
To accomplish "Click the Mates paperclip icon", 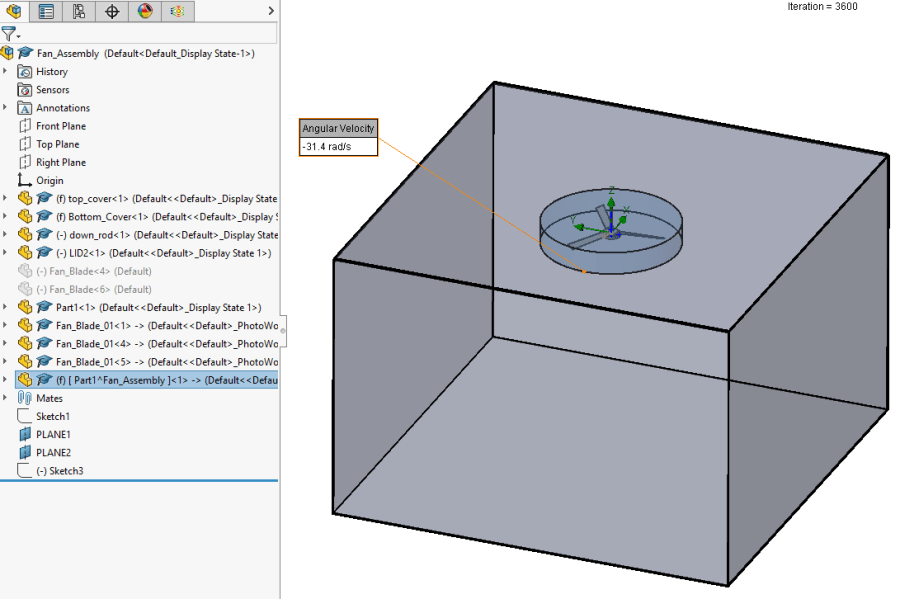I will (x=25, y=398).
